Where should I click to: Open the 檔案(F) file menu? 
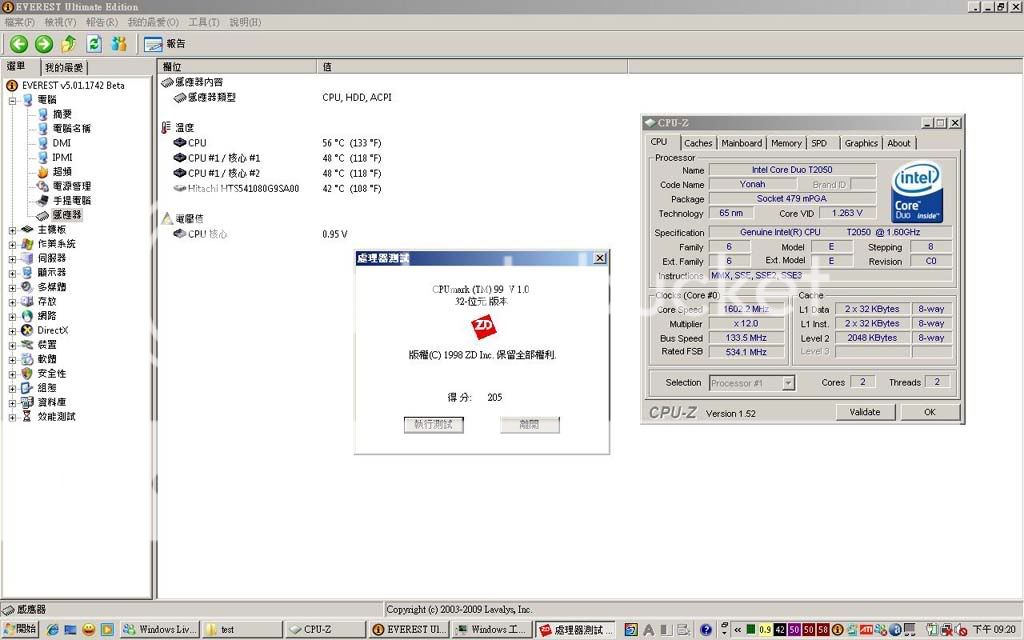point(20,22)
